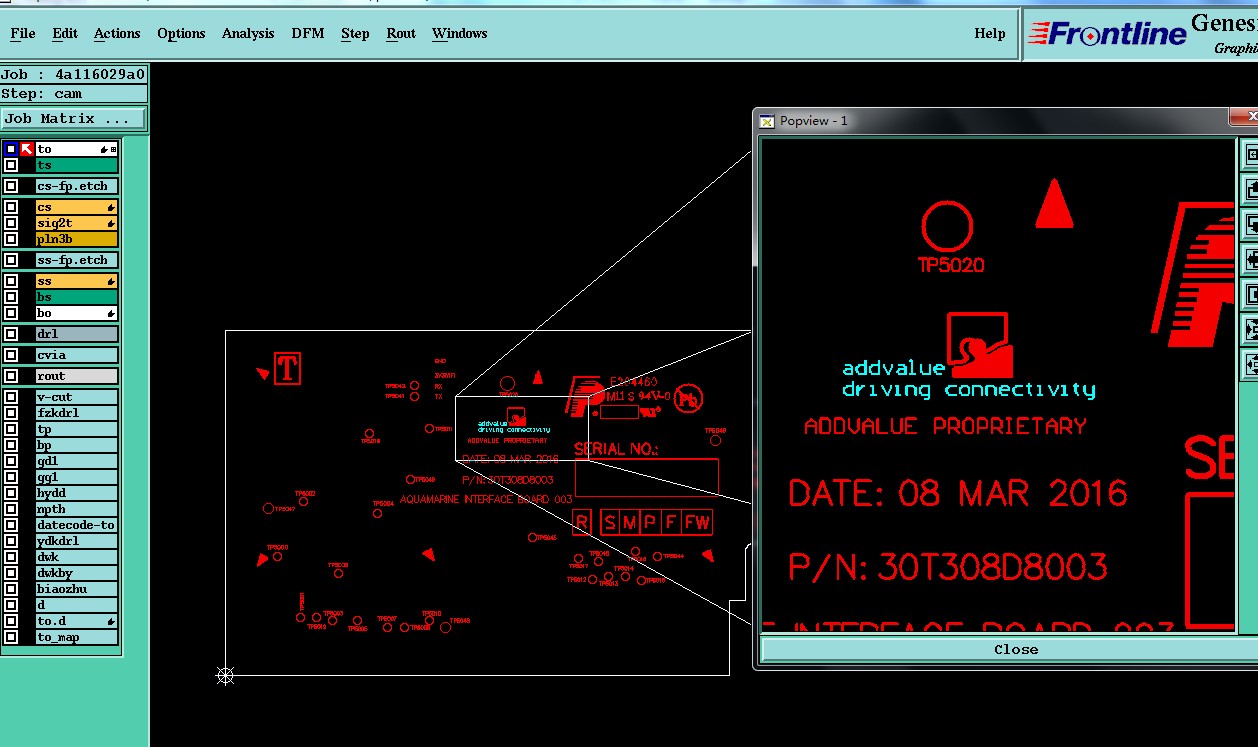Image resolution: width=1258 pixels, height=747 pixels.
Task: Click the red arrow icon beside layer to
Action: (x=27, y=149)
